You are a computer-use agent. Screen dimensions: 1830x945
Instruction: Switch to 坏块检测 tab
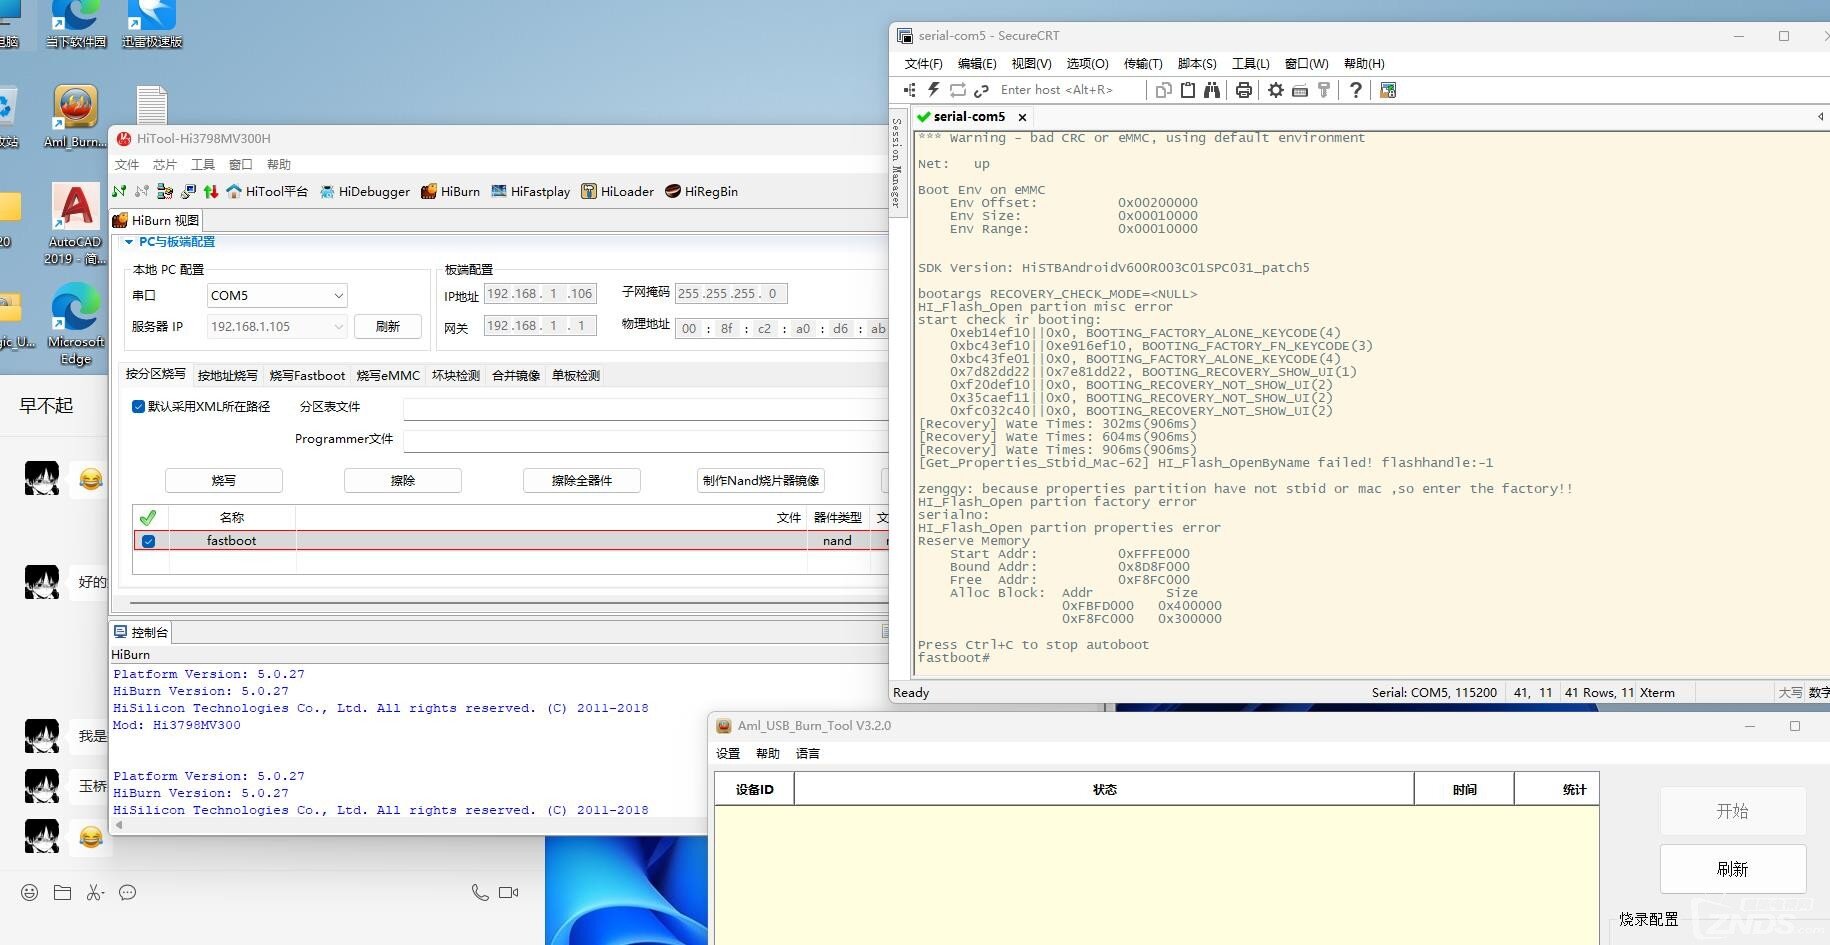point(456,375)
